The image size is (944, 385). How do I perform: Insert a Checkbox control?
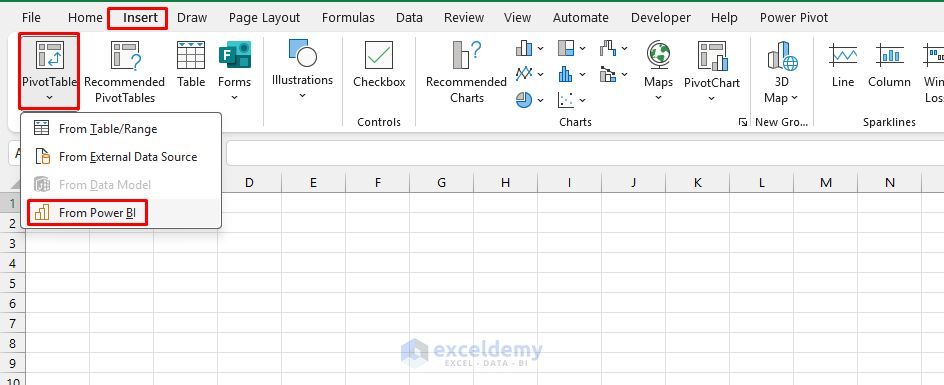[x=379, y=65]
